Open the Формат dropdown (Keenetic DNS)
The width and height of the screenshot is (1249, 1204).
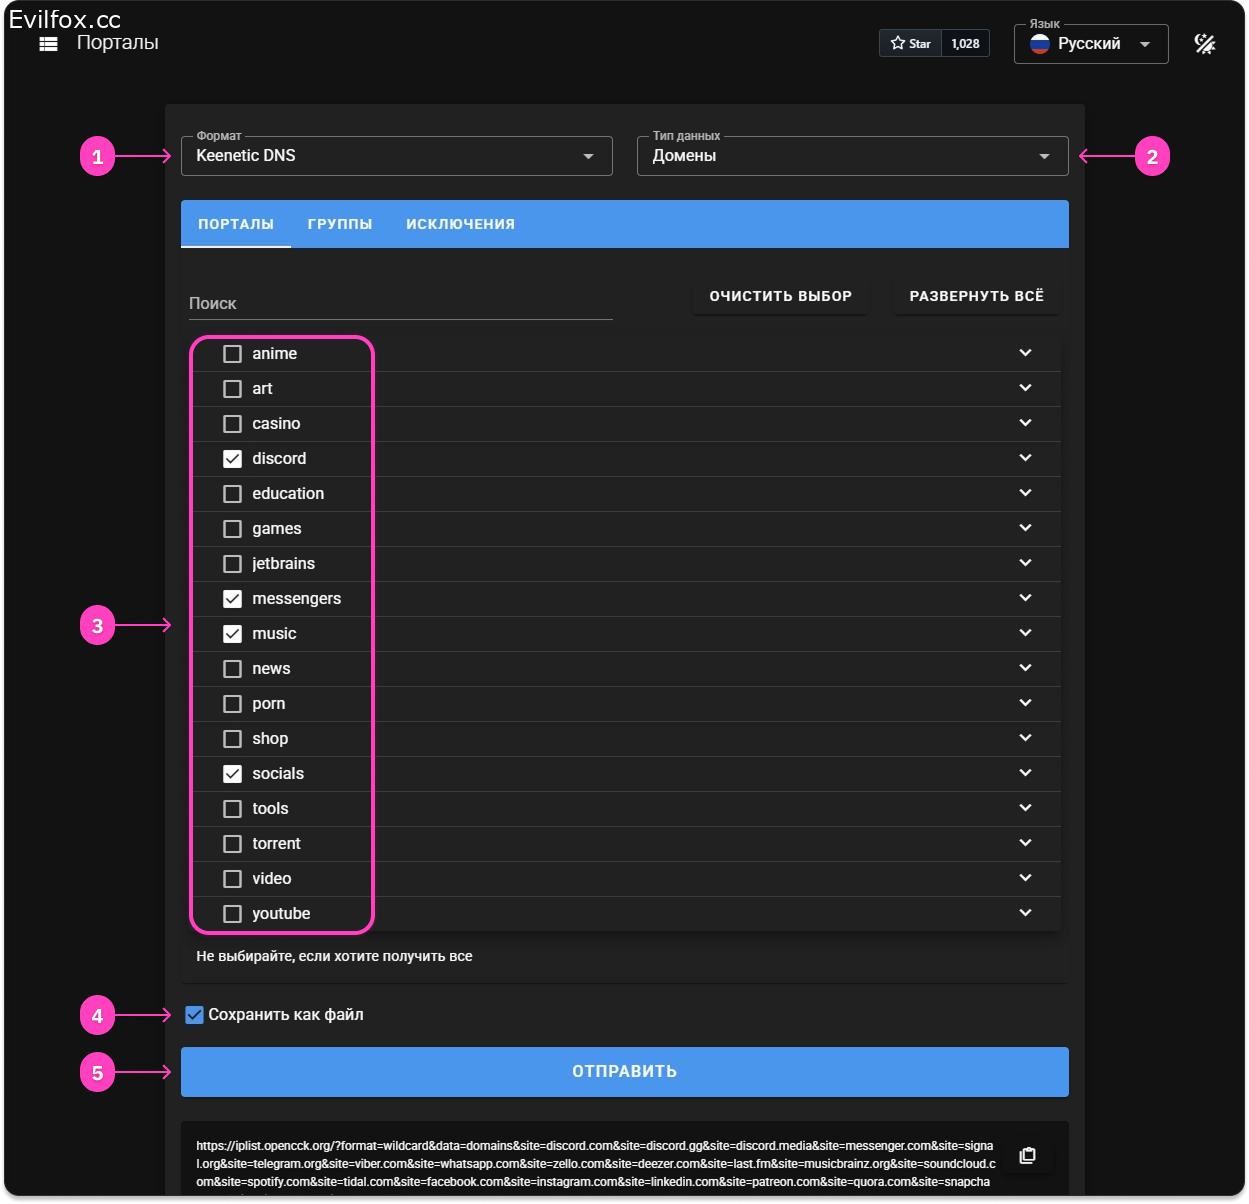click(x=396, y=156)
